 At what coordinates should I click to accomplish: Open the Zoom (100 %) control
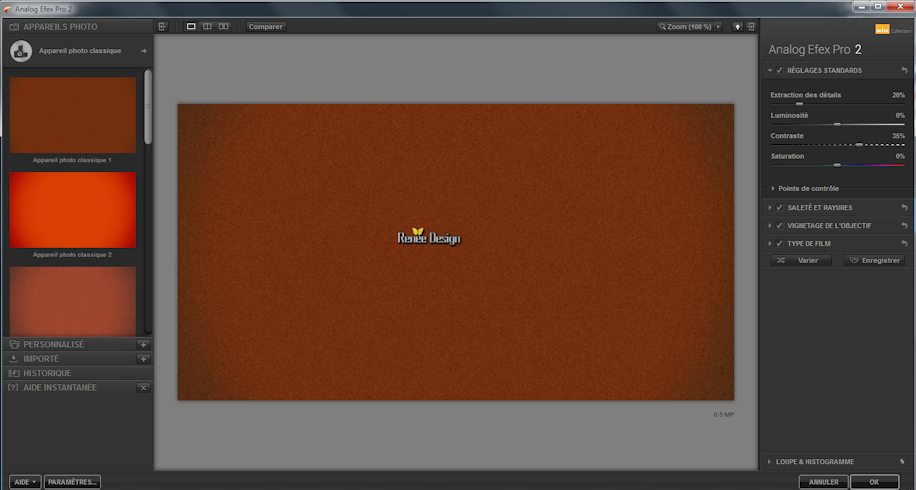click(685, 26)
